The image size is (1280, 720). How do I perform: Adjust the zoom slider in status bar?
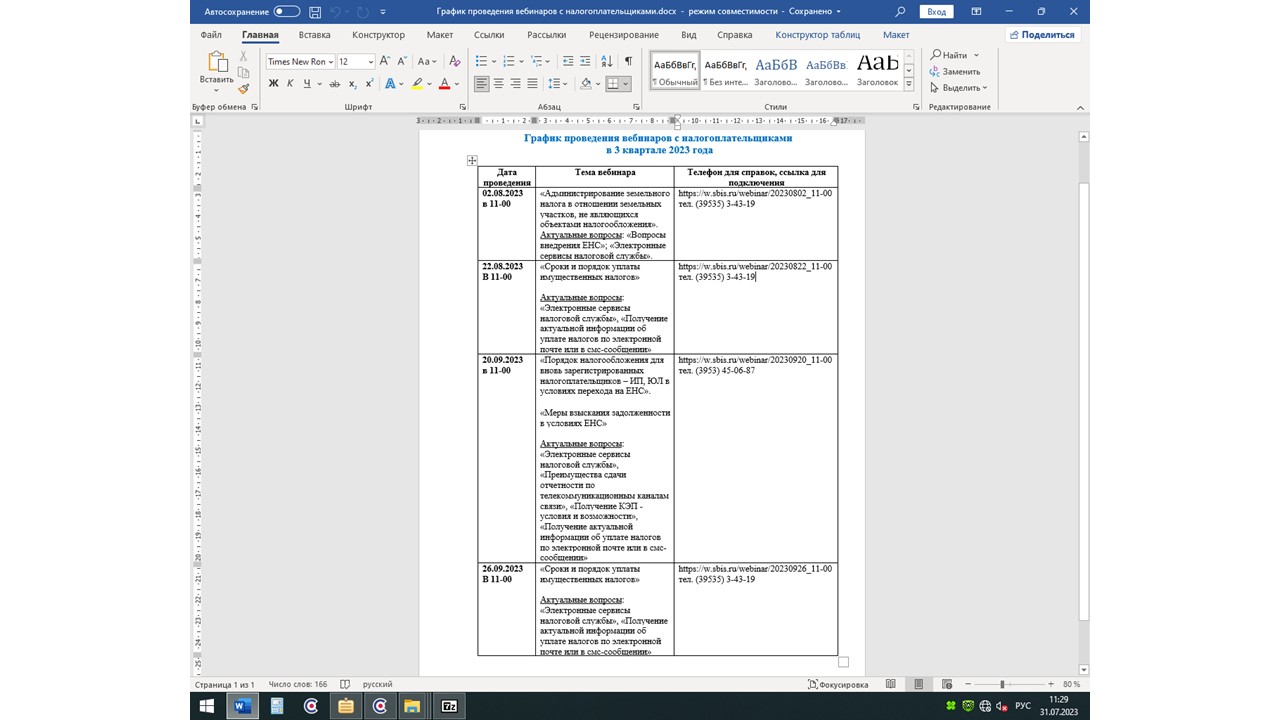[1002, 684]
